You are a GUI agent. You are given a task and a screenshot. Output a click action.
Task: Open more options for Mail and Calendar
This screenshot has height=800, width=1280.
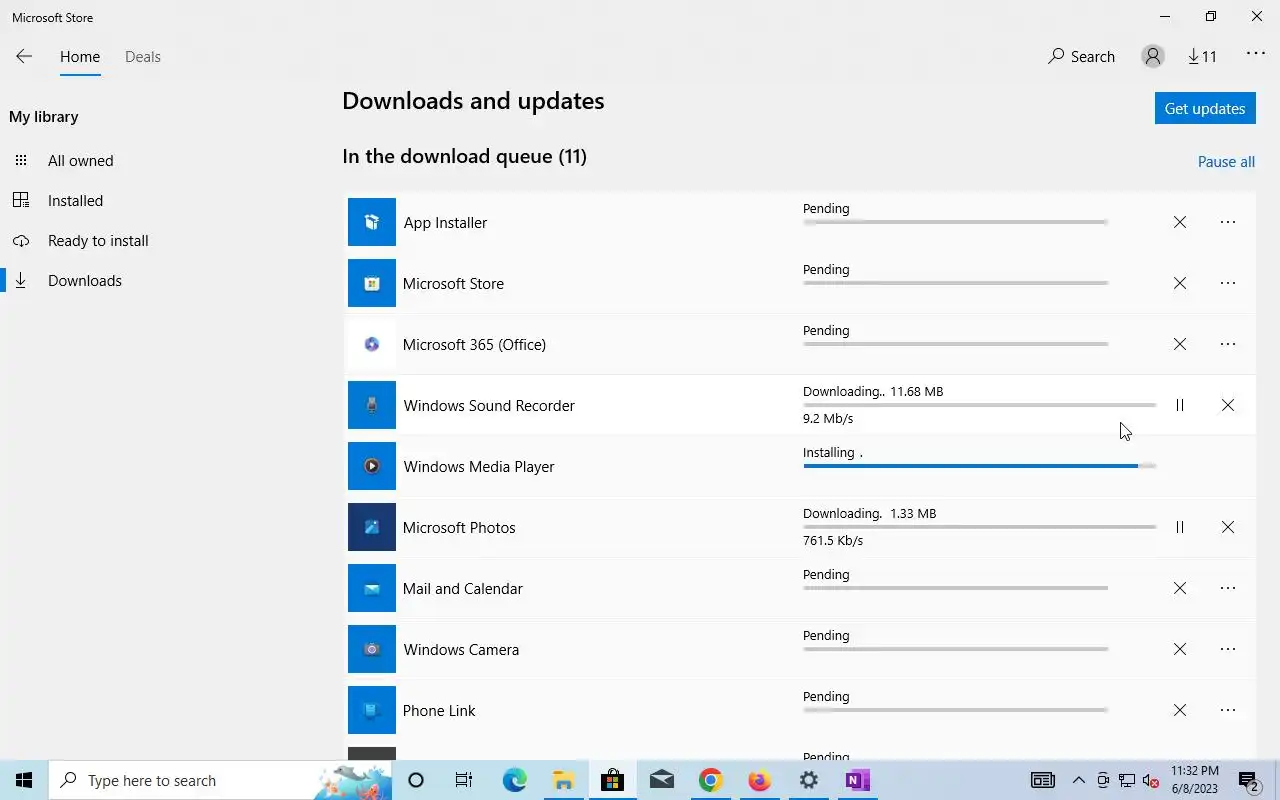tap(1228, 588)
